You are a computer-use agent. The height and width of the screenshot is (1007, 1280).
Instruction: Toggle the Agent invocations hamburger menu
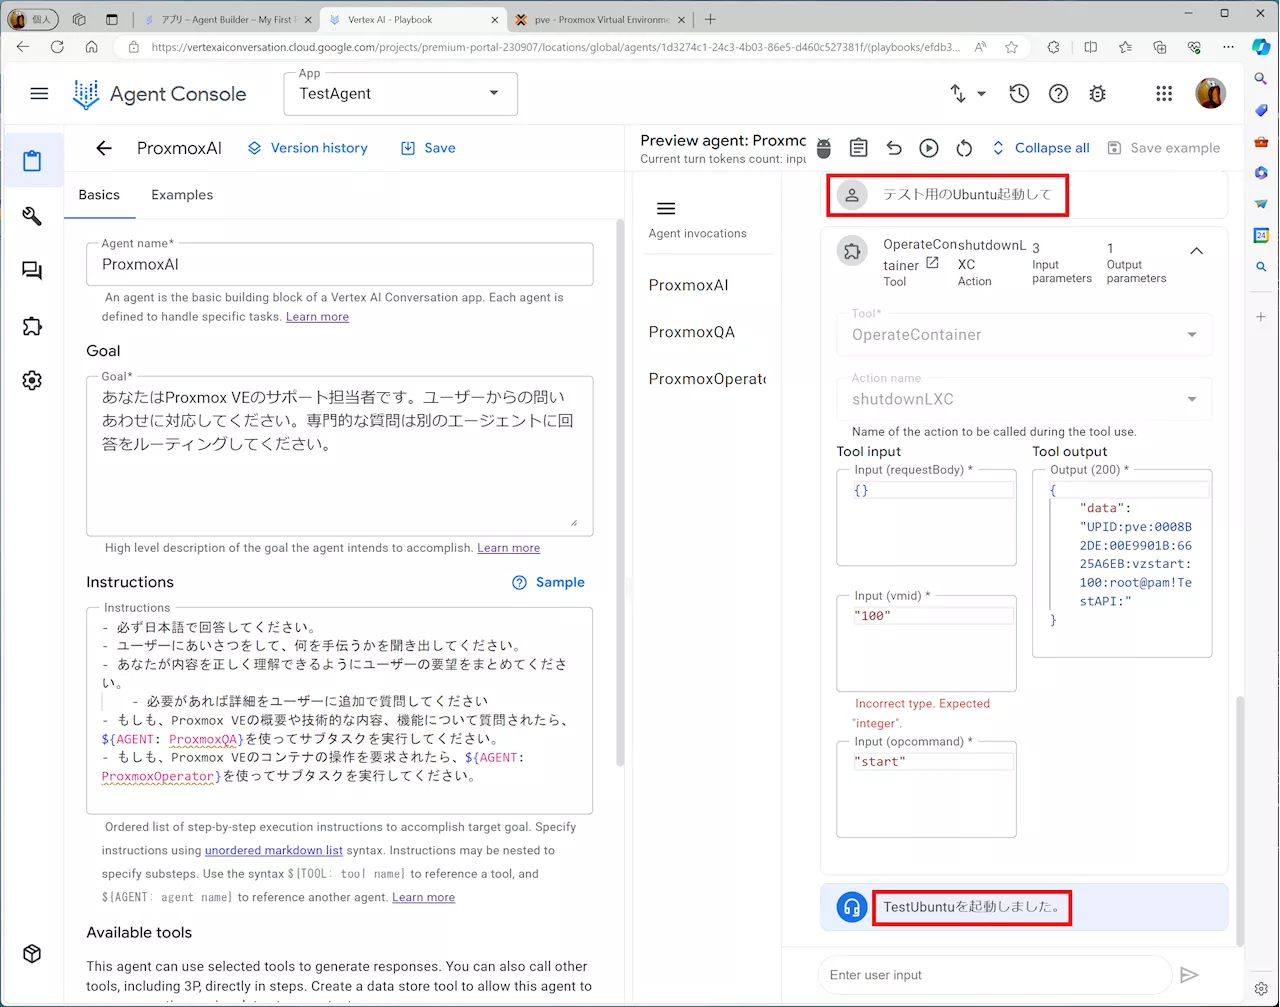tap(666, 209)
